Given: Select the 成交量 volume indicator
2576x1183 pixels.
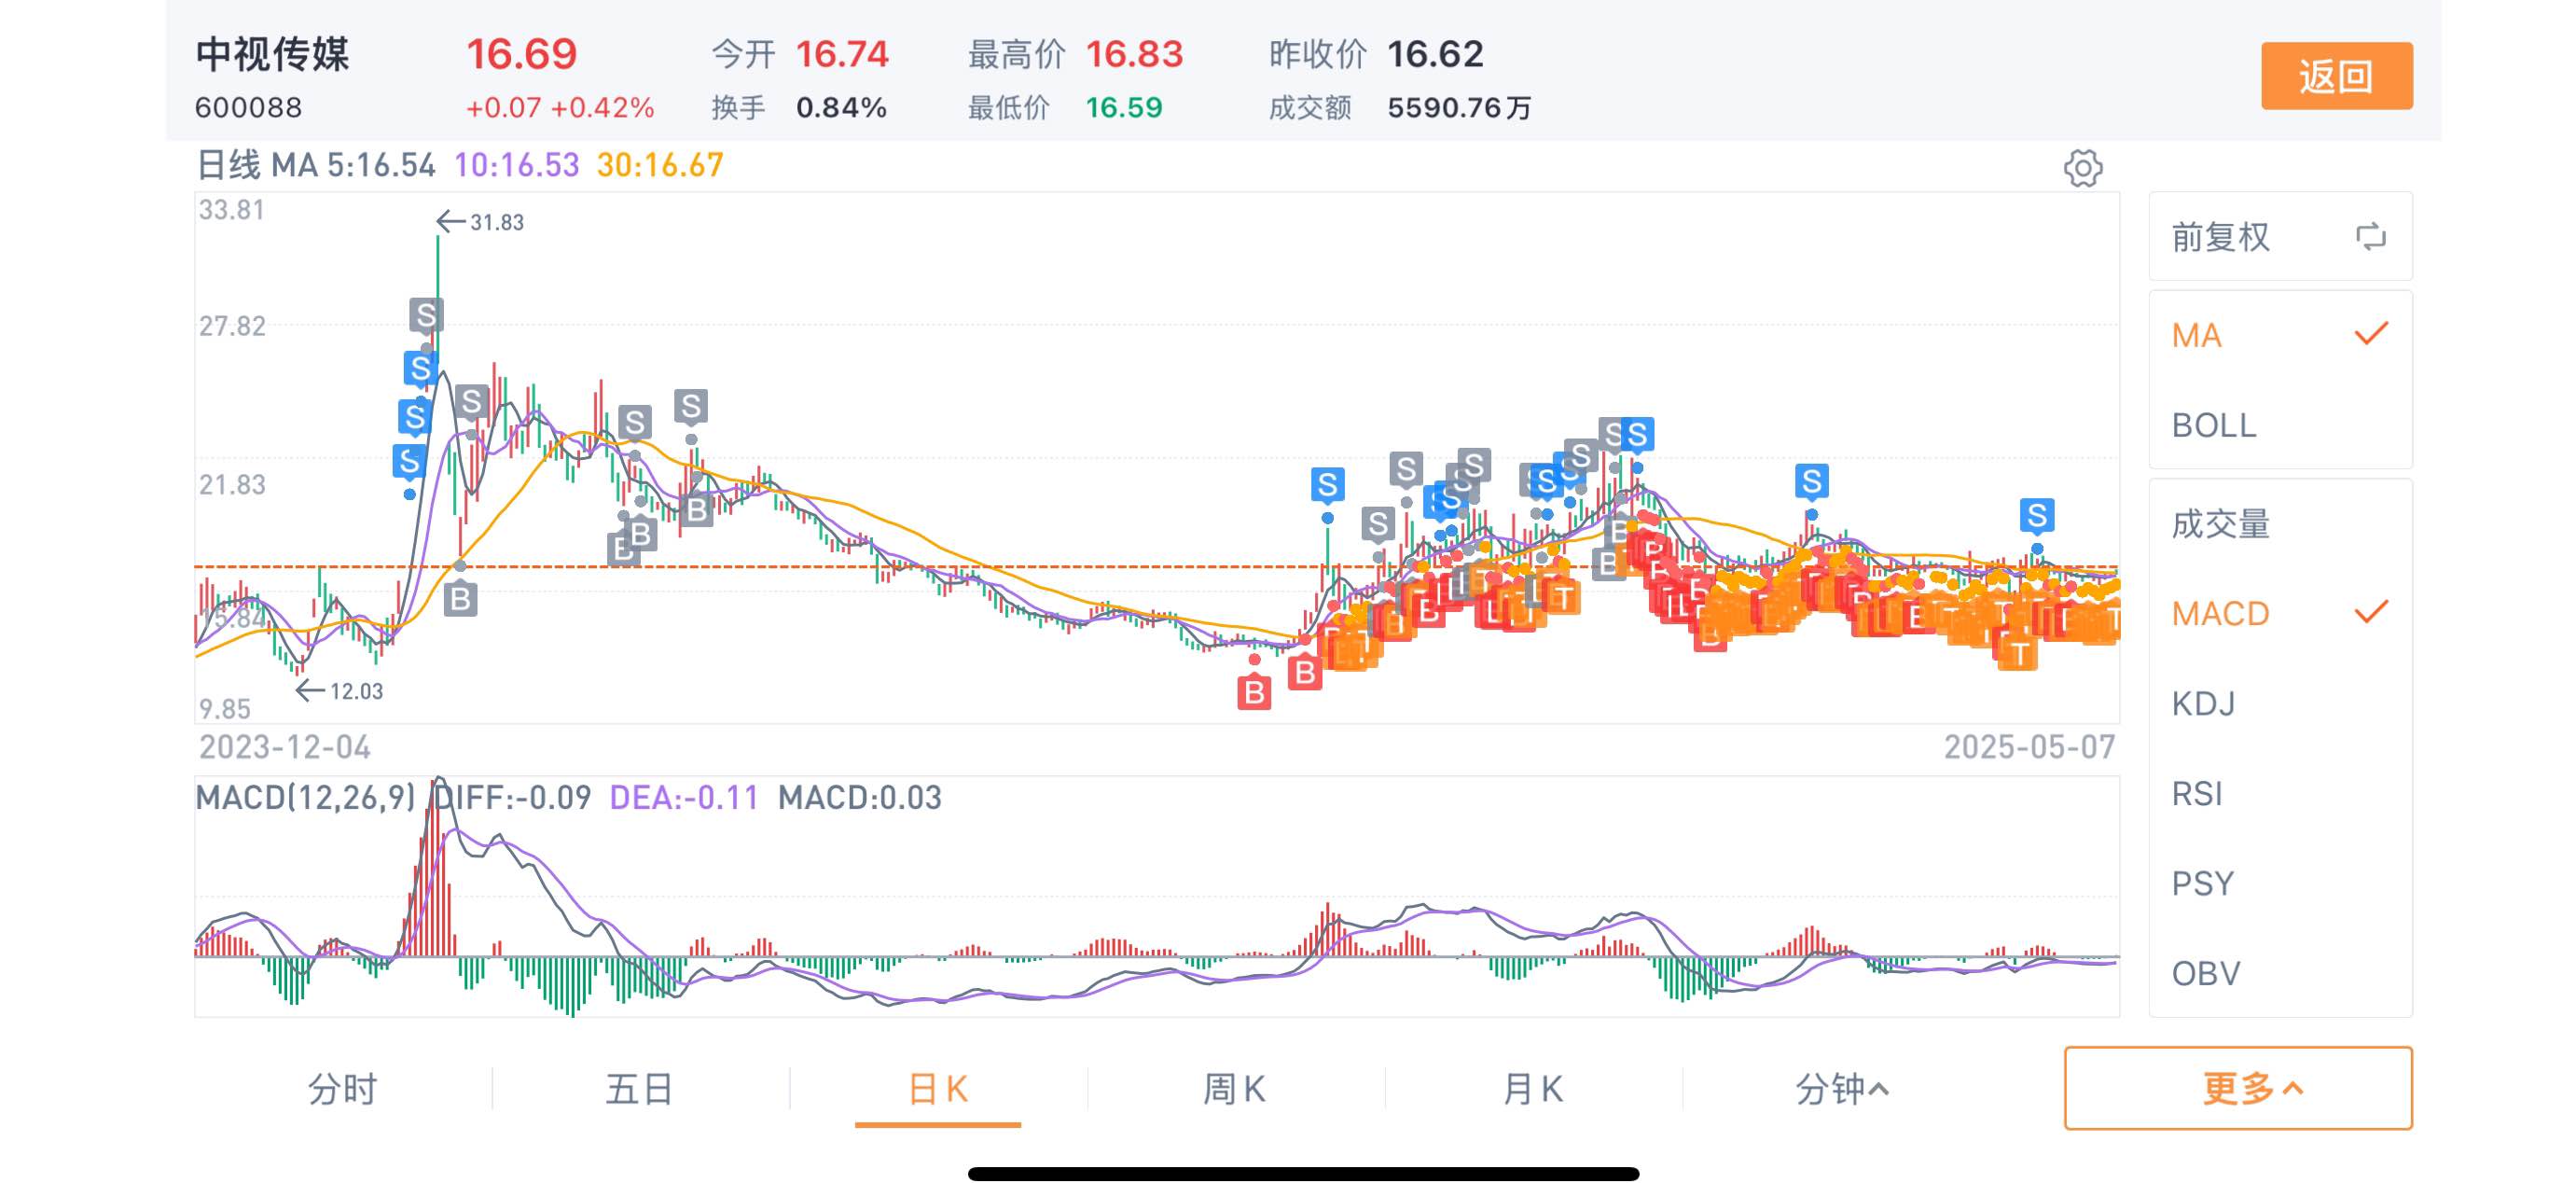Looking at the screenshot, I should coord(2280,524).
